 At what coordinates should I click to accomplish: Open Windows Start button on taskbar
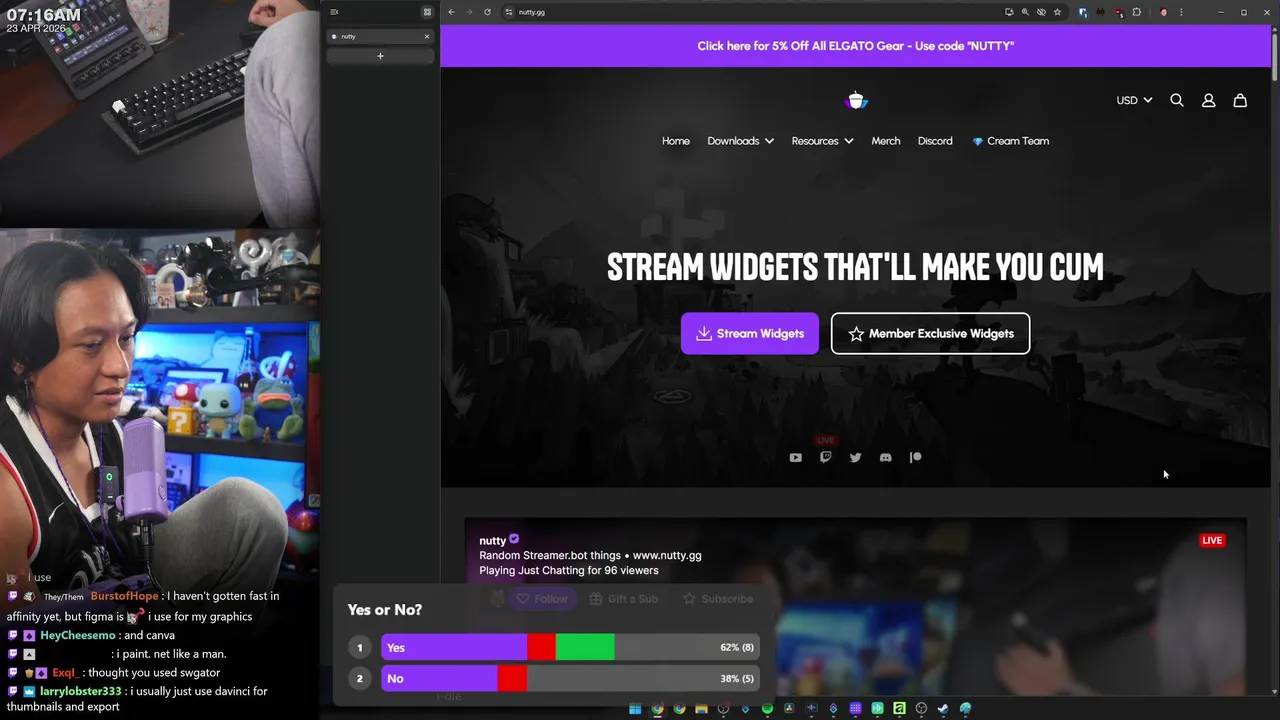[x=635, y=709]
